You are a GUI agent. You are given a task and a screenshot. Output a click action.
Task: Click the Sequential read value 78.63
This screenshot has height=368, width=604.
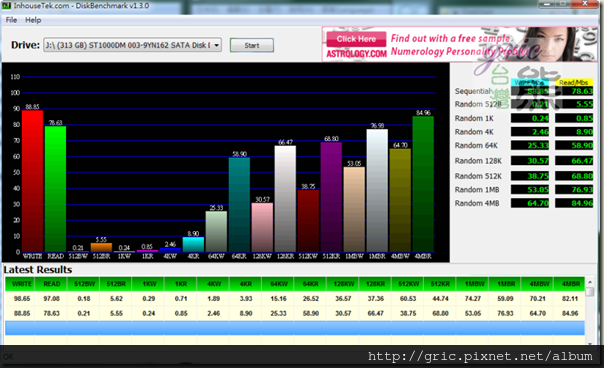pos(574,91)
